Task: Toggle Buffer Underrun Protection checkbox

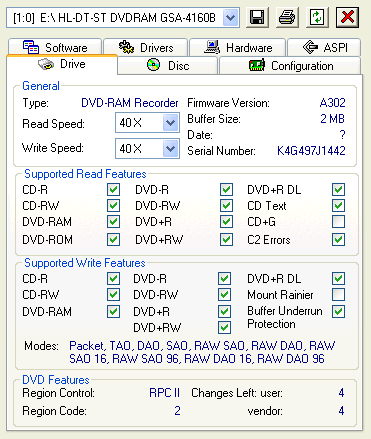Action: tap(338, 311)
